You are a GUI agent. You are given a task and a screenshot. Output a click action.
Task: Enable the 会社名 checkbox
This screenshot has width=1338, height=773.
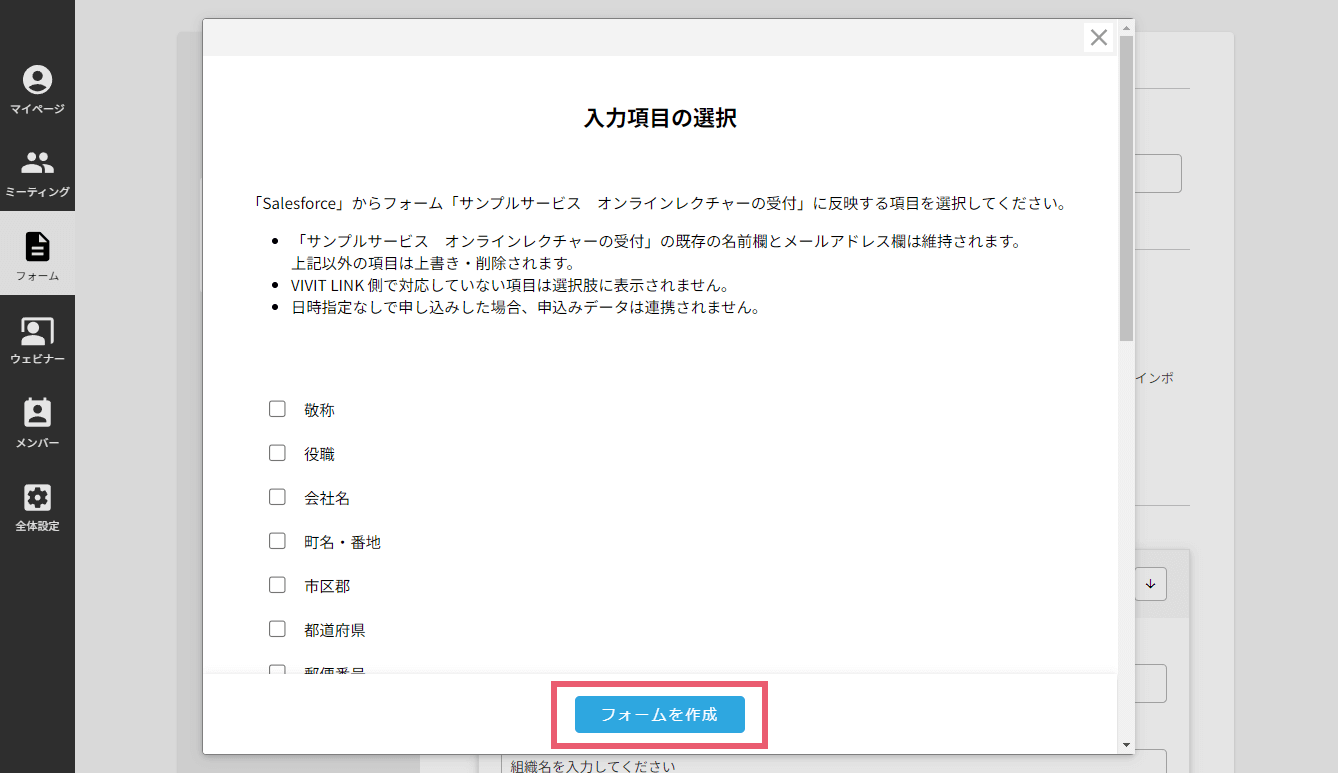pyautogui.click(x=277, y=497)
